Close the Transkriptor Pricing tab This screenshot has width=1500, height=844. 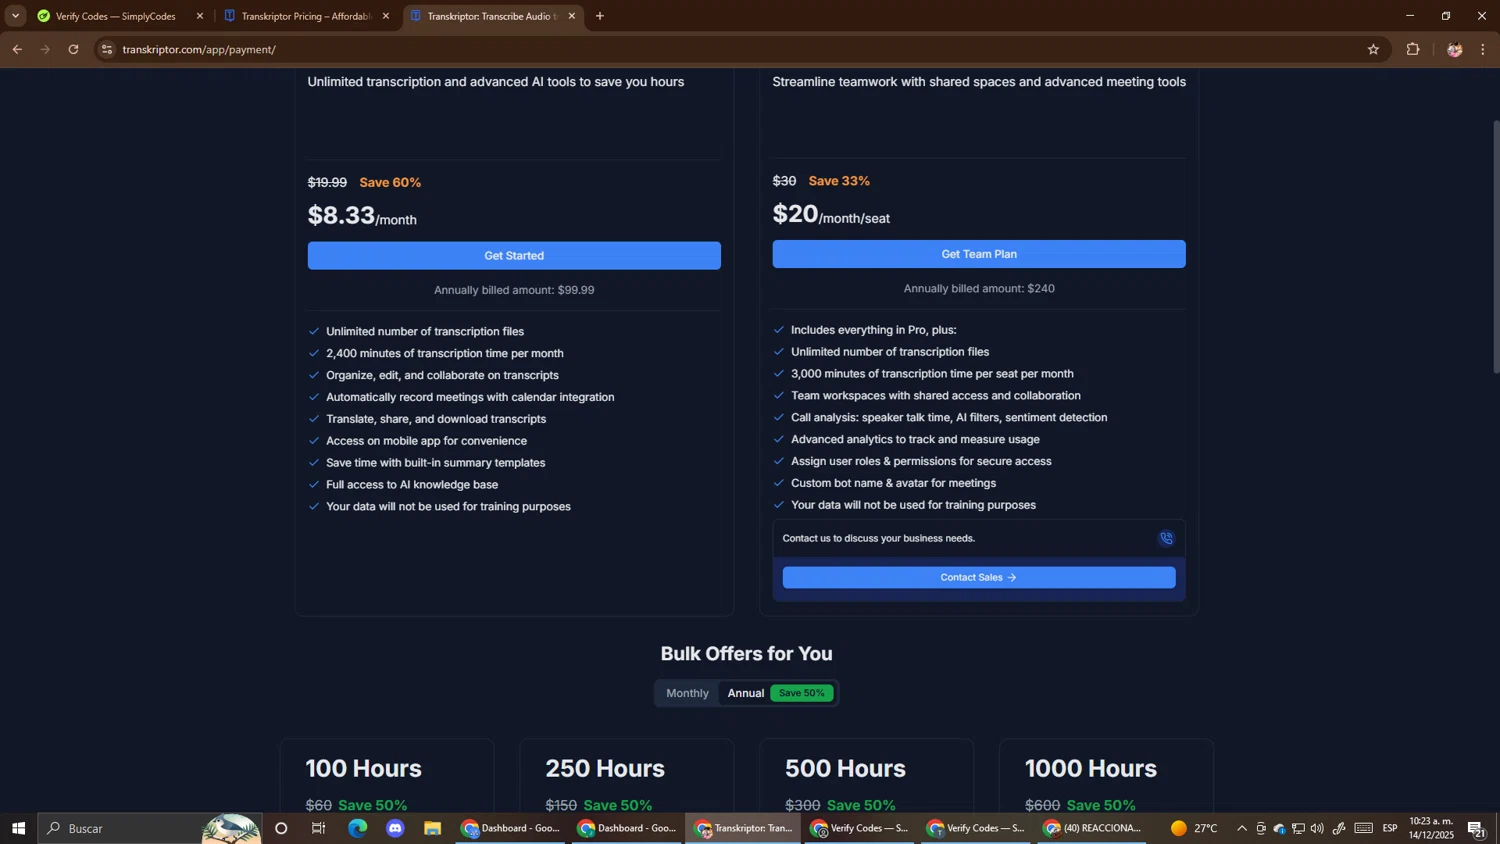coord(386,16)
